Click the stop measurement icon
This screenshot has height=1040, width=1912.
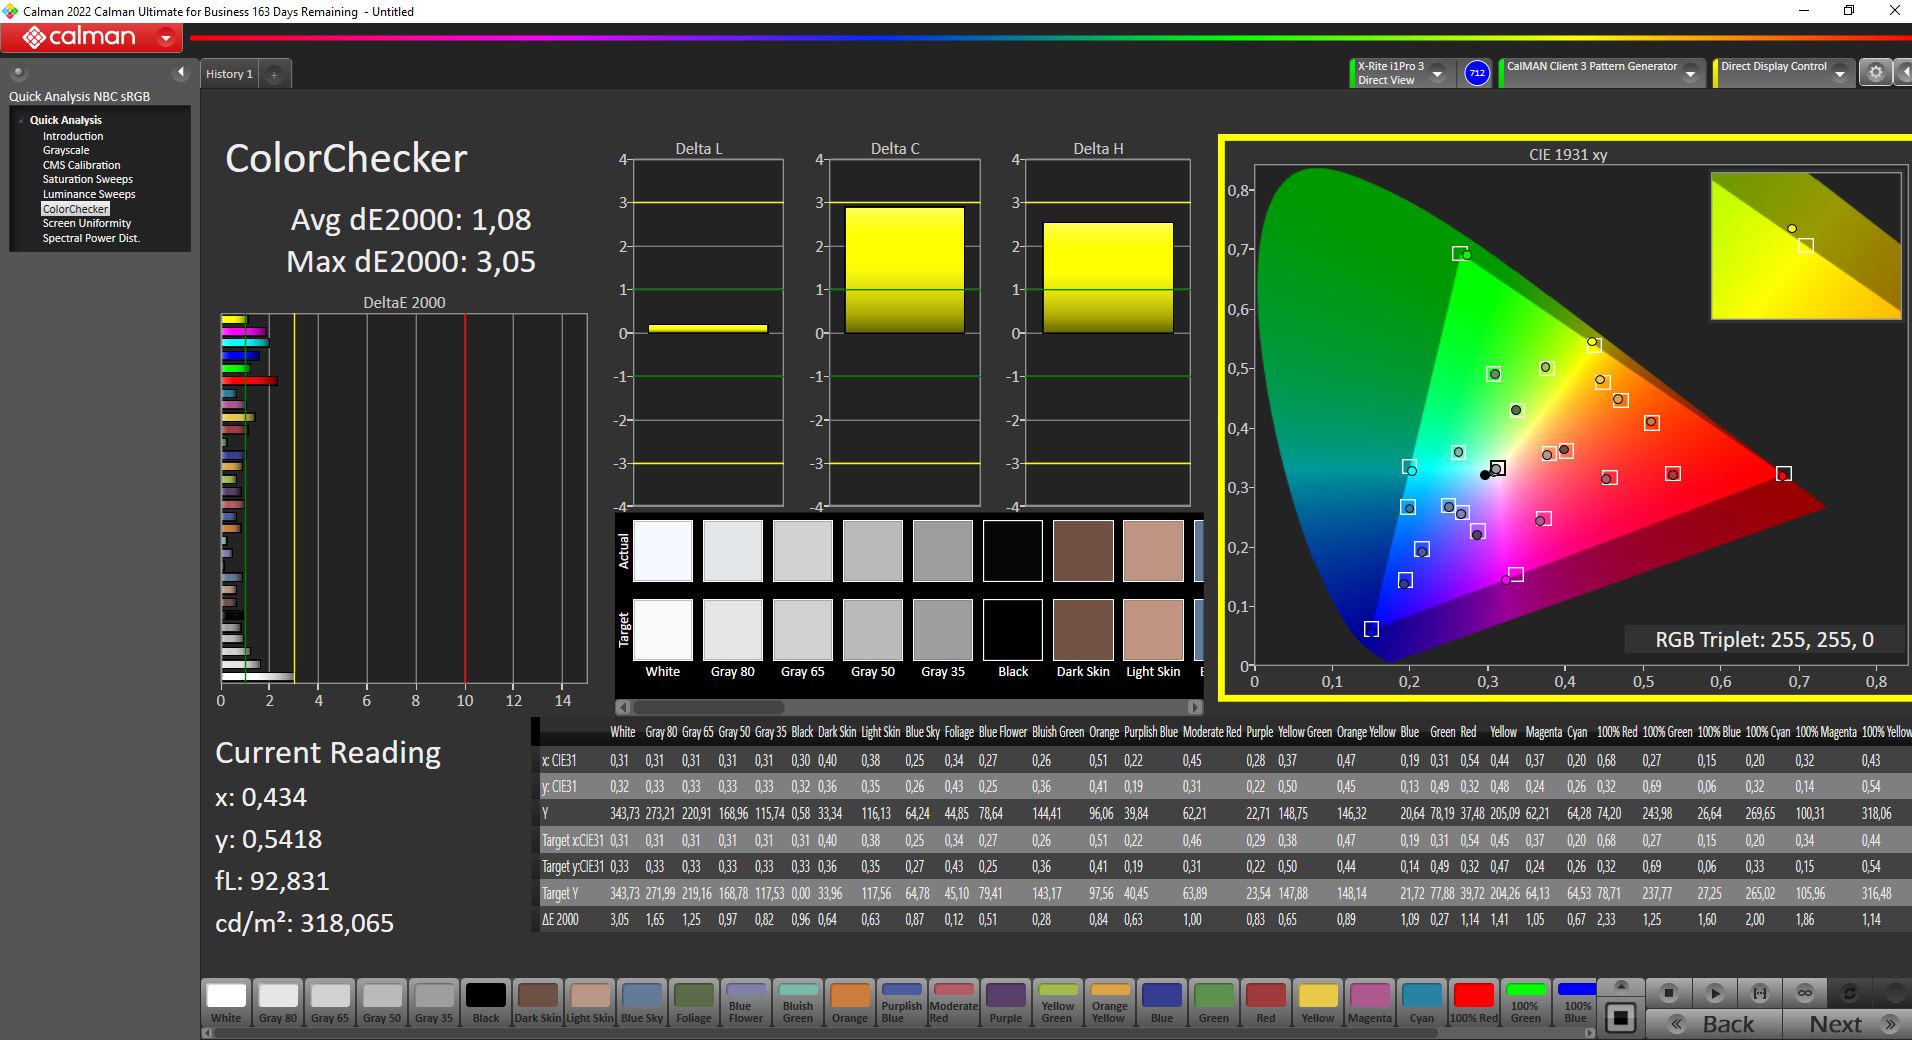[x=1668, y=993]
